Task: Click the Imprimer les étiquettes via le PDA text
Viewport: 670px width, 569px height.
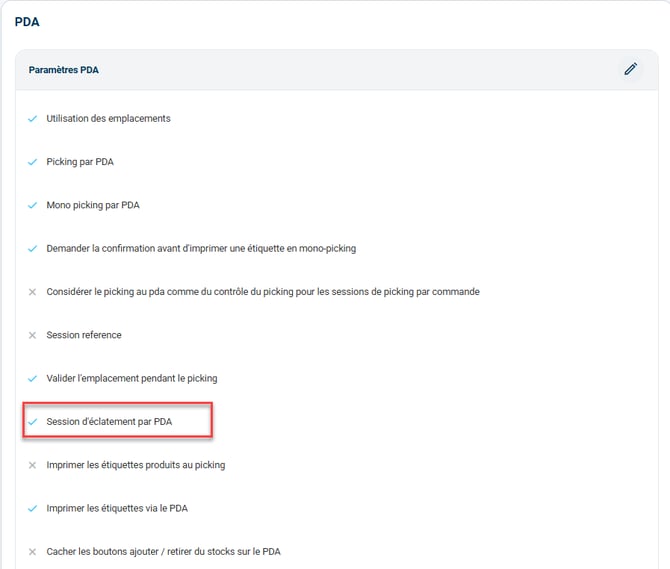Action: click(x=117, y=508)
